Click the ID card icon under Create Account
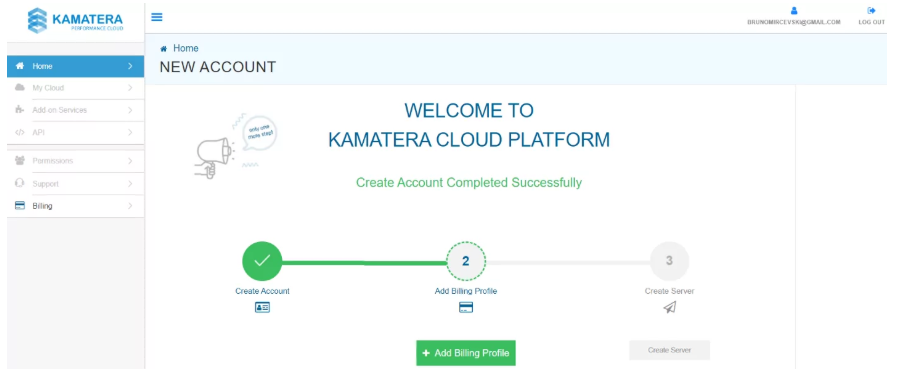This screenshot has height=376, width=897. pos(262,307)
